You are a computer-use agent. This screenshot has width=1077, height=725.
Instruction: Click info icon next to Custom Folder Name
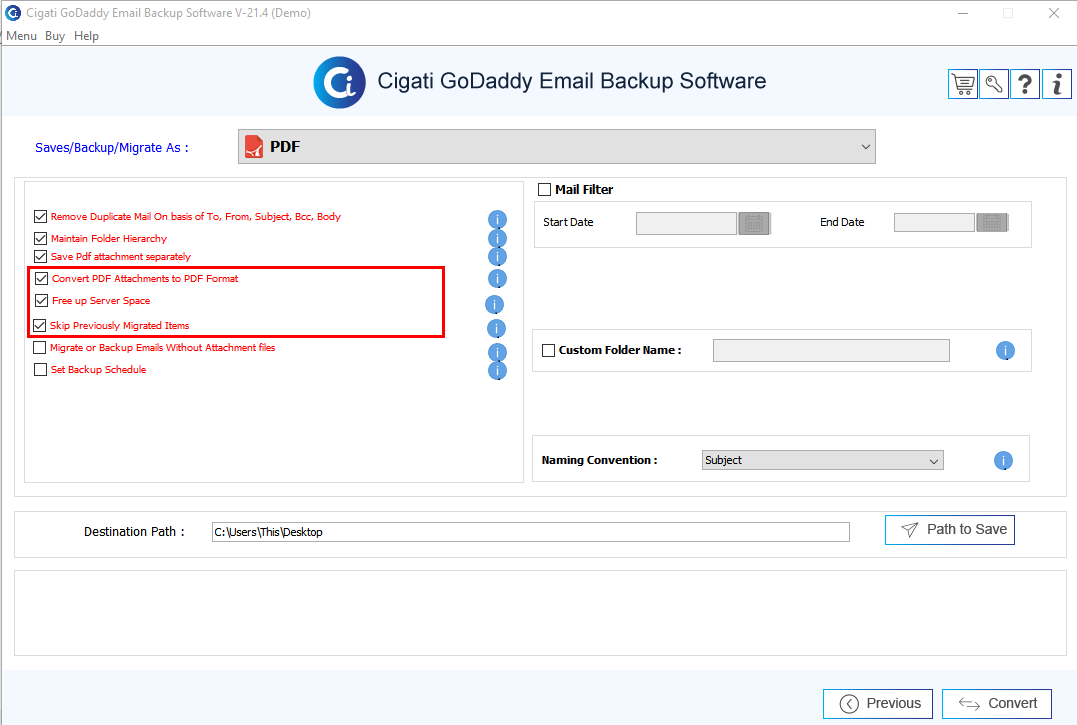(x=1006, y=351)
